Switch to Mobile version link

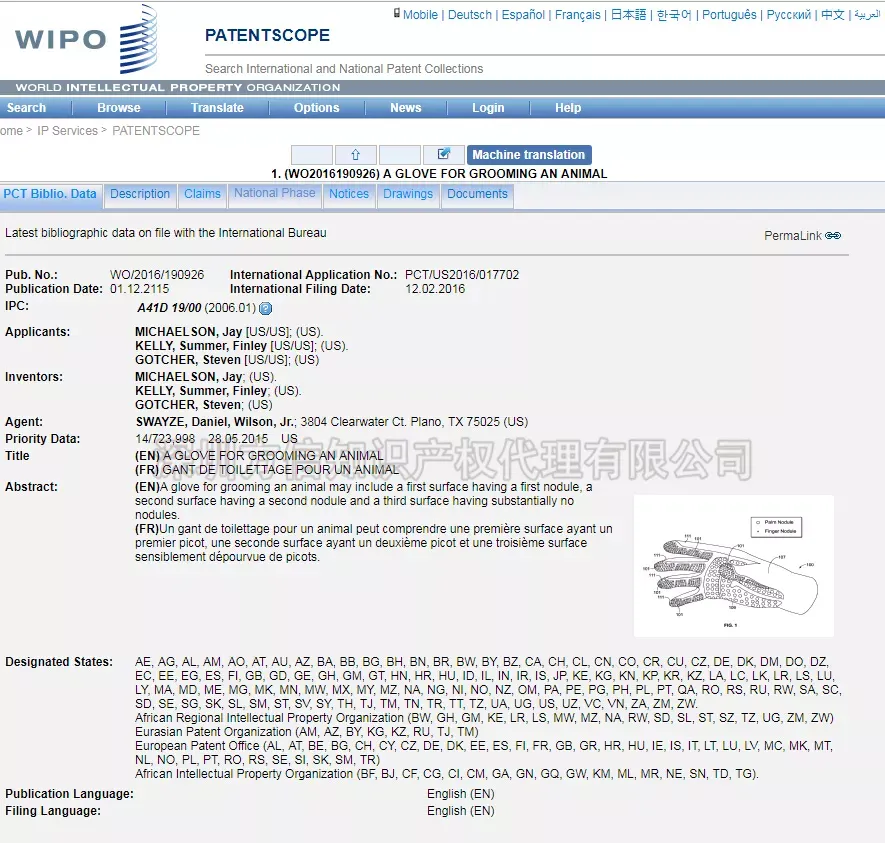tap(420, 15)
